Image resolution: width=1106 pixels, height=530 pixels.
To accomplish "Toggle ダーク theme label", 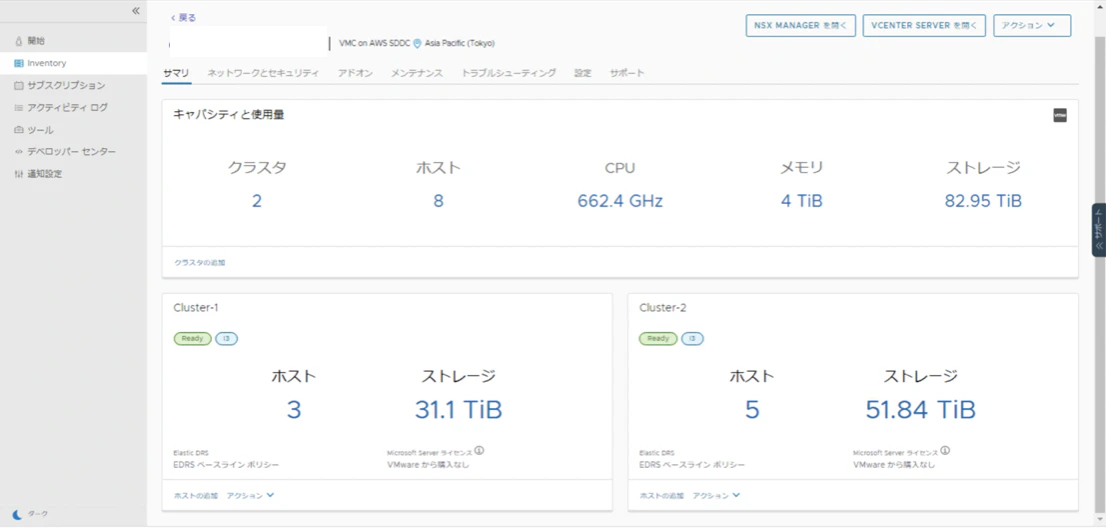I will 38,514.
